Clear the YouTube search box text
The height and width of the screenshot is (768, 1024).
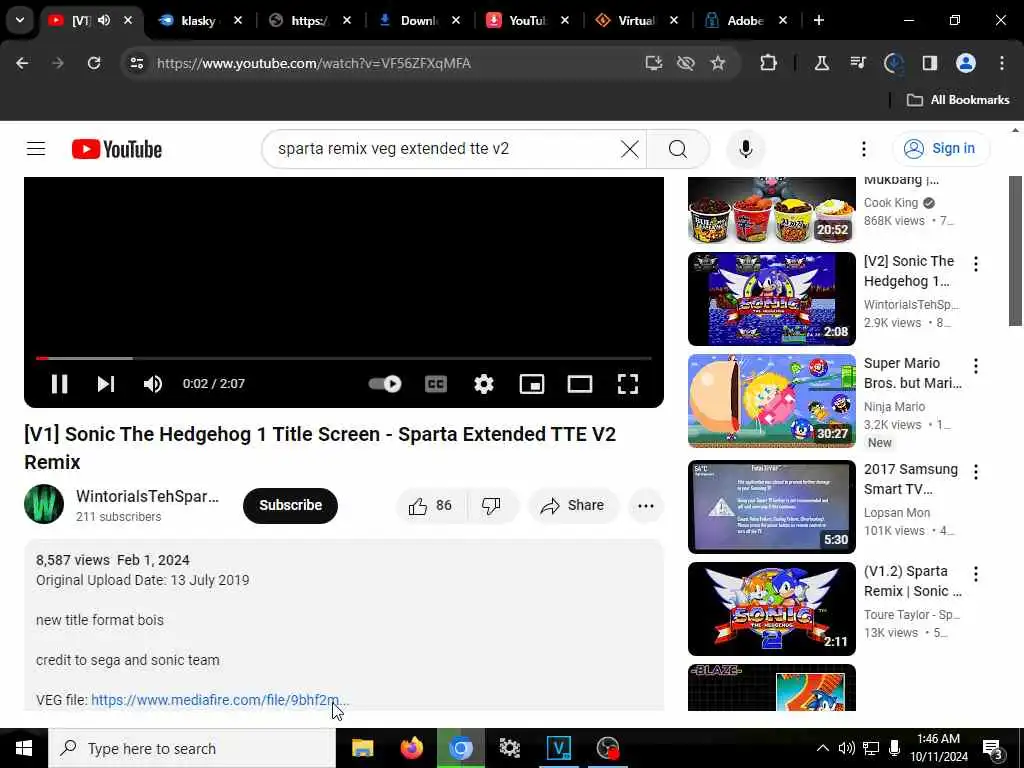[630, 149]
